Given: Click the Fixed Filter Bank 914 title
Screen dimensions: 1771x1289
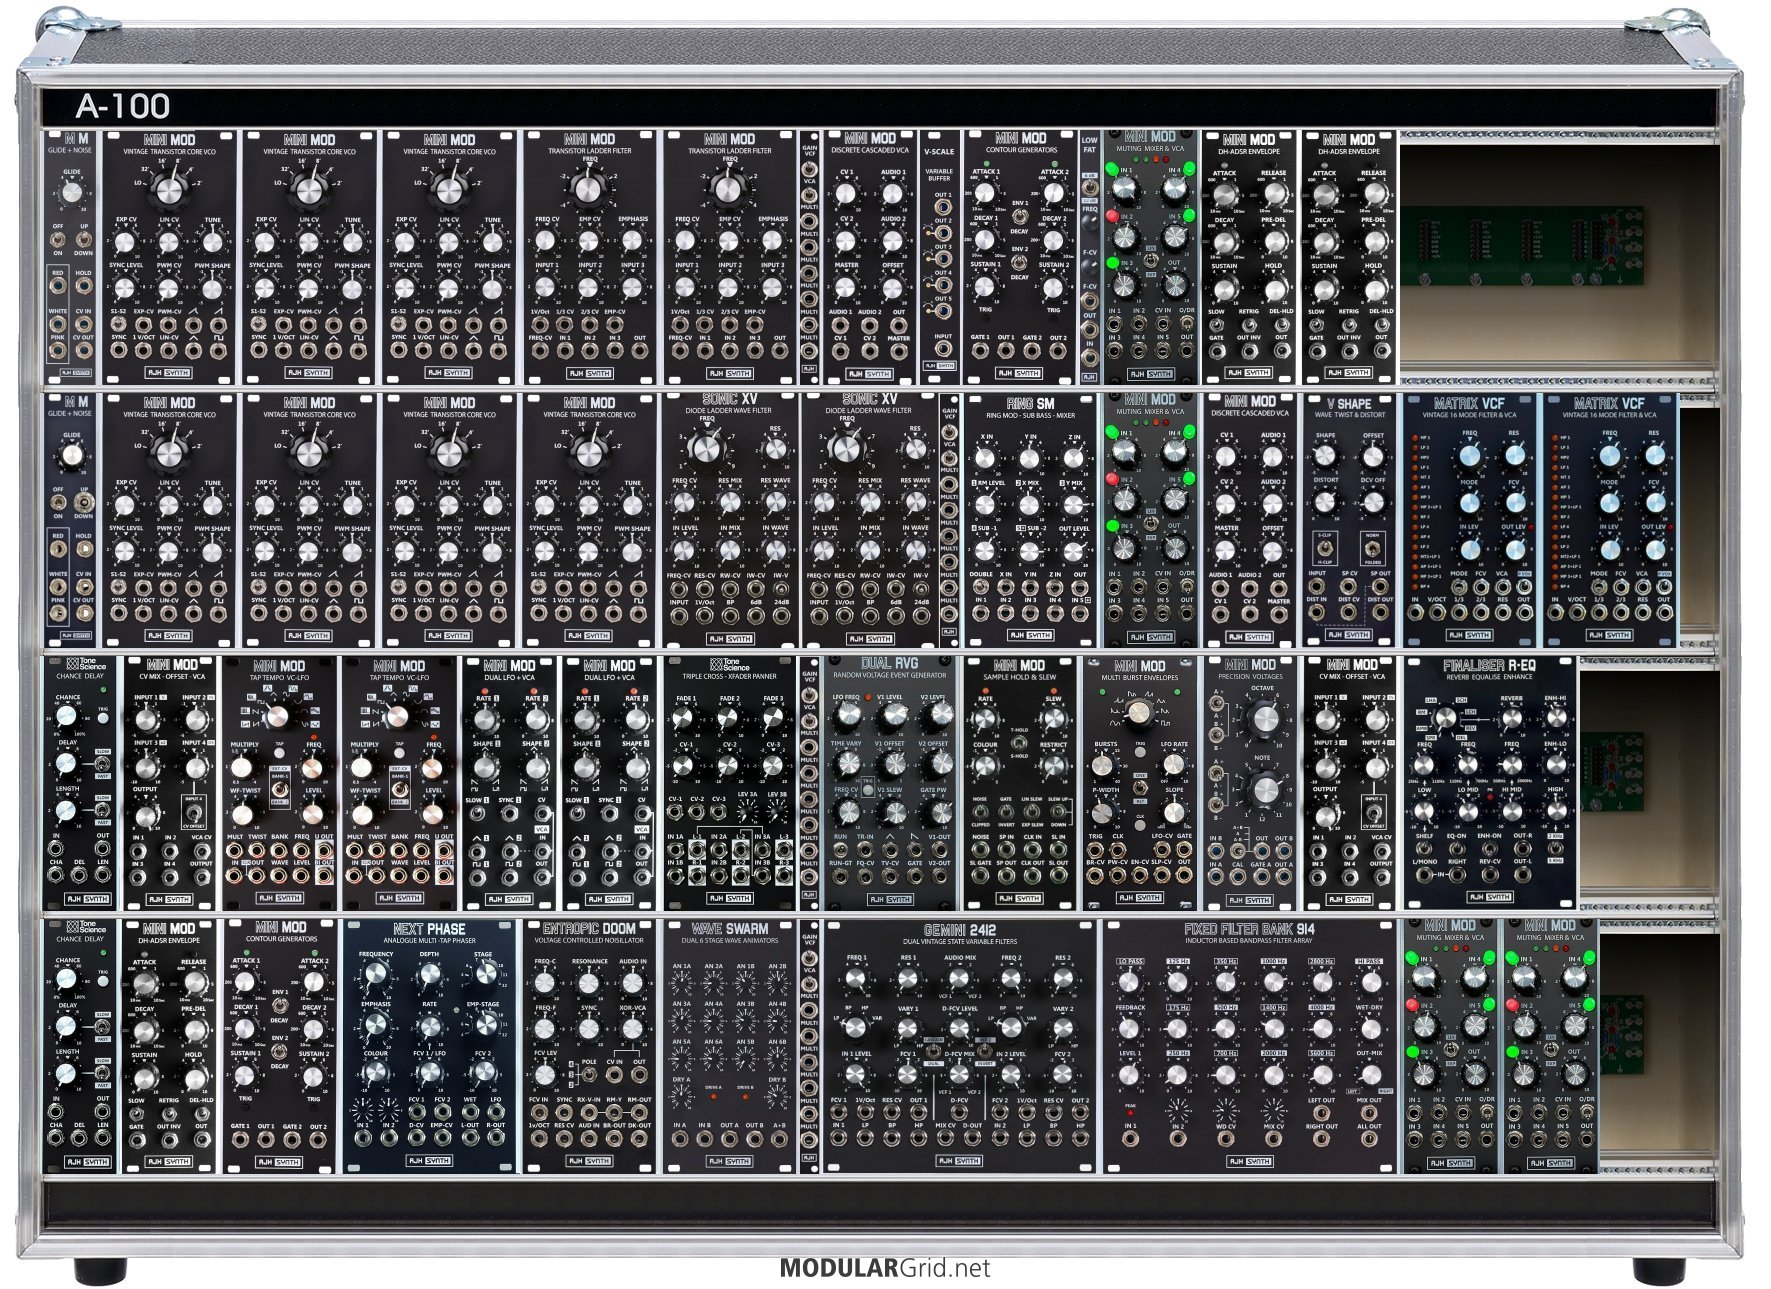Looking at the screenshot, I should pyautogui.click(x=1249, y=929).
